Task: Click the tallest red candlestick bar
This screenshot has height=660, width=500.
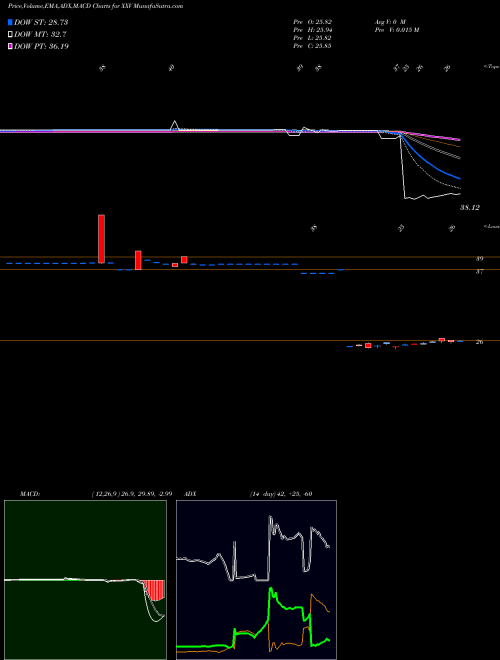Action: 101,239
